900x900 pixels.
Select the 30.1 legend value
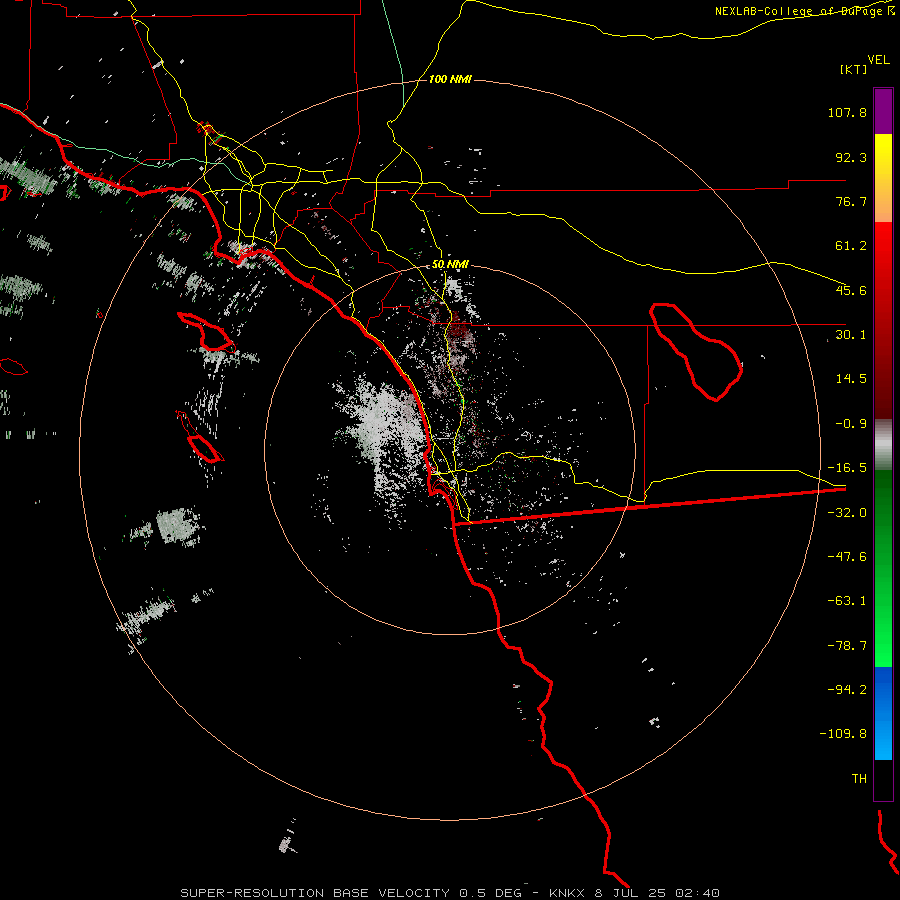click(851, 334)
